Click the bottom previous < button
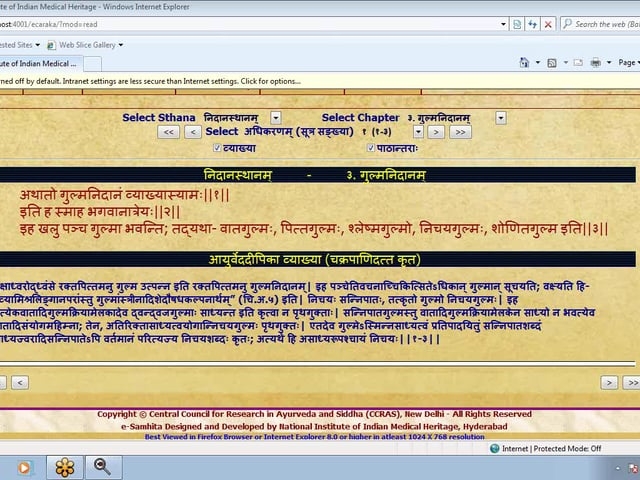Viewport: 640px width, 480px height. coord(20,383)
